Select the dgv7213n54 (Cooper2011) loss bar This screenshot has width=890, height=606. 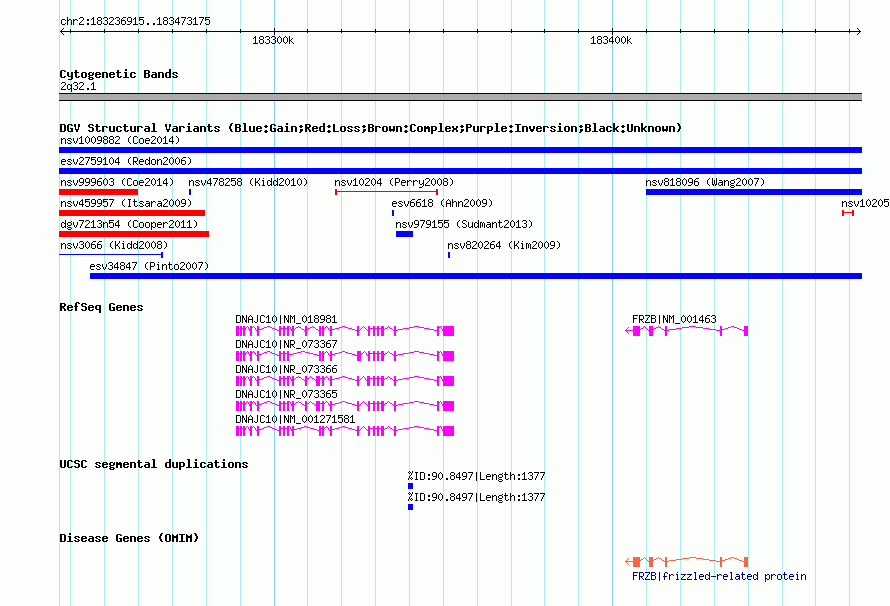[x=134, y=234]
